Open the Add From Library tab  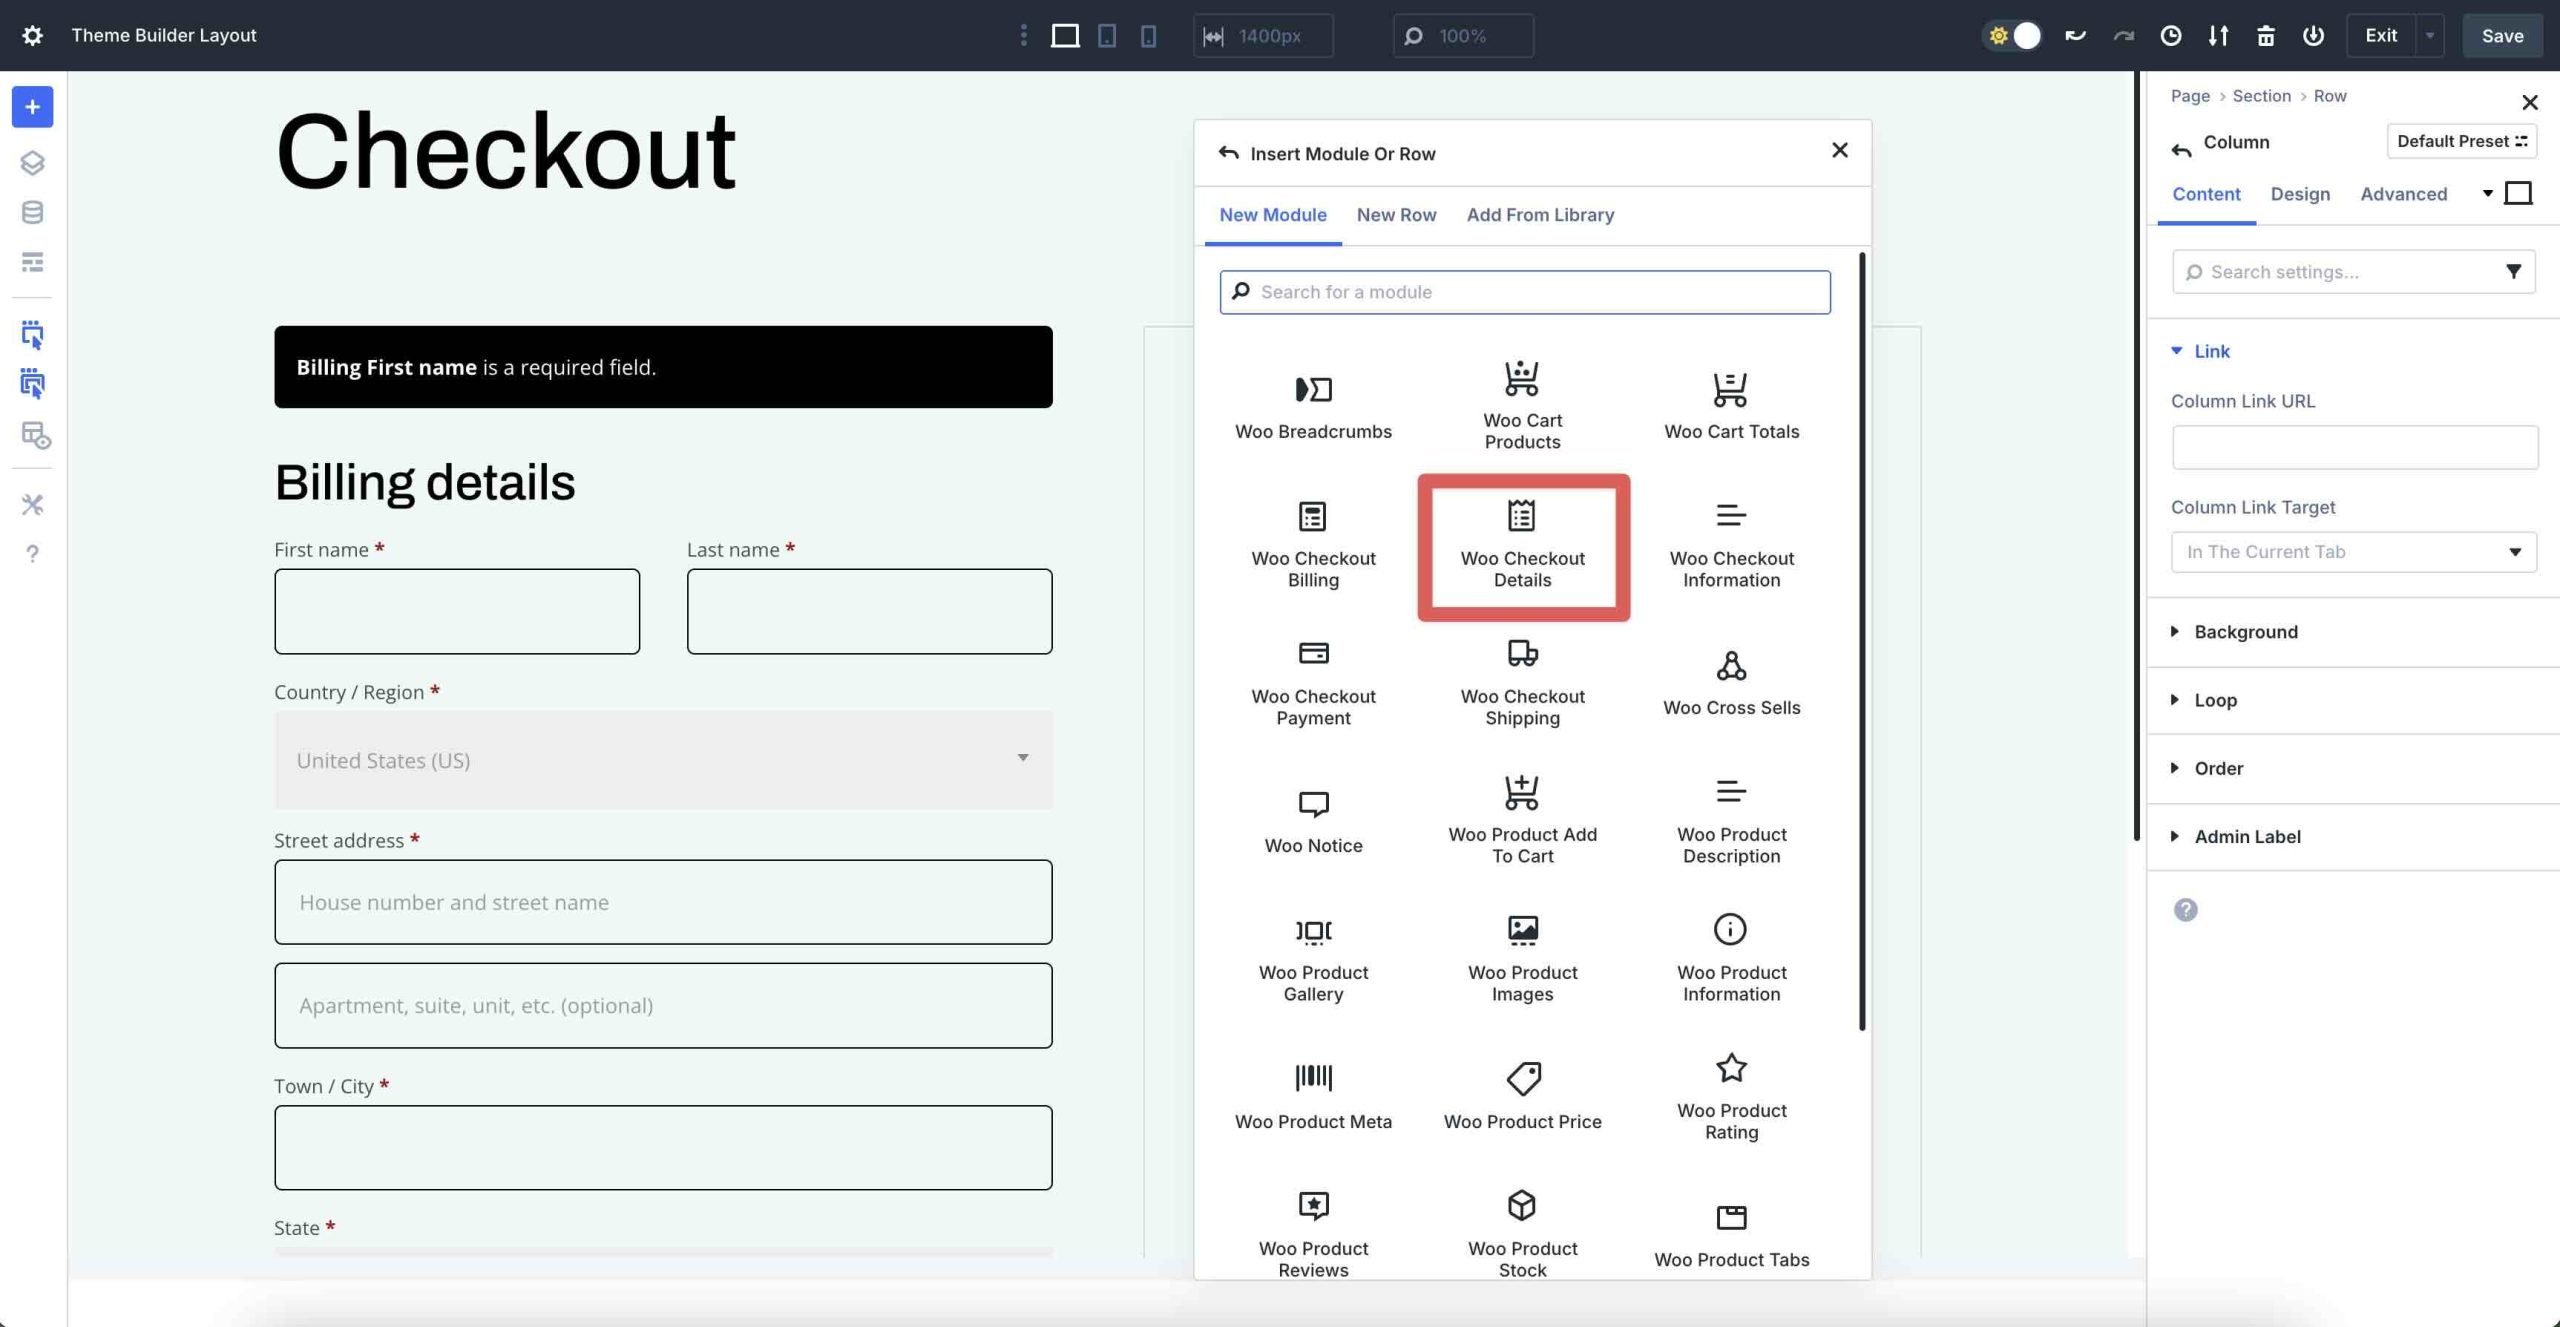coord(1540,215)
